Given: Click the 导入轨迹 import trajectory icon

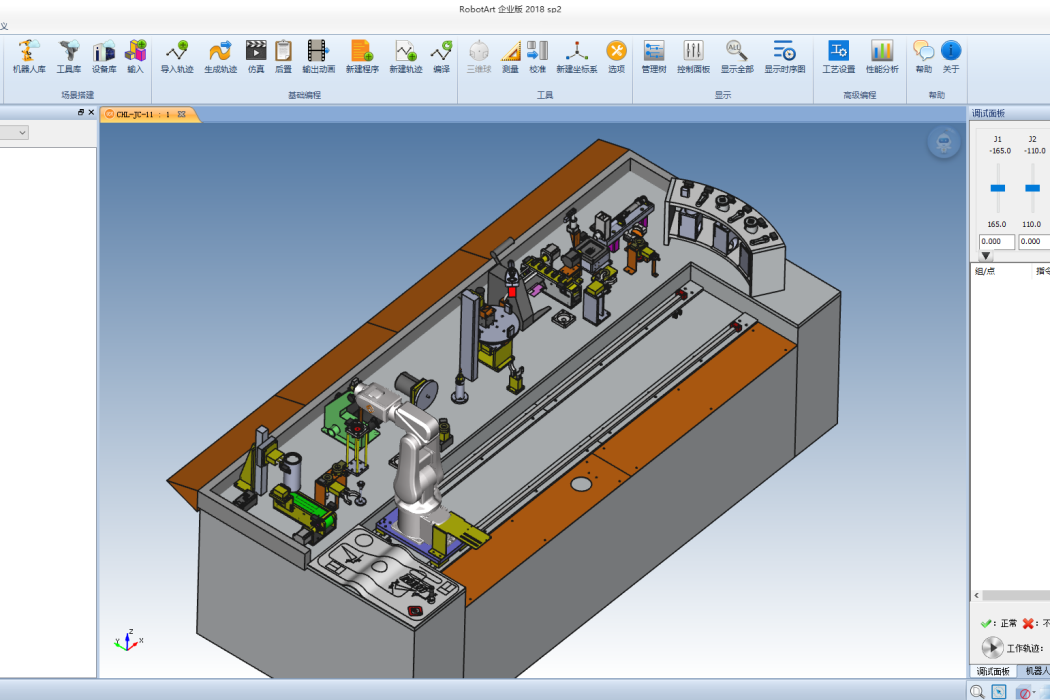Looking at the screenshot, I should (x=177, y=56).
